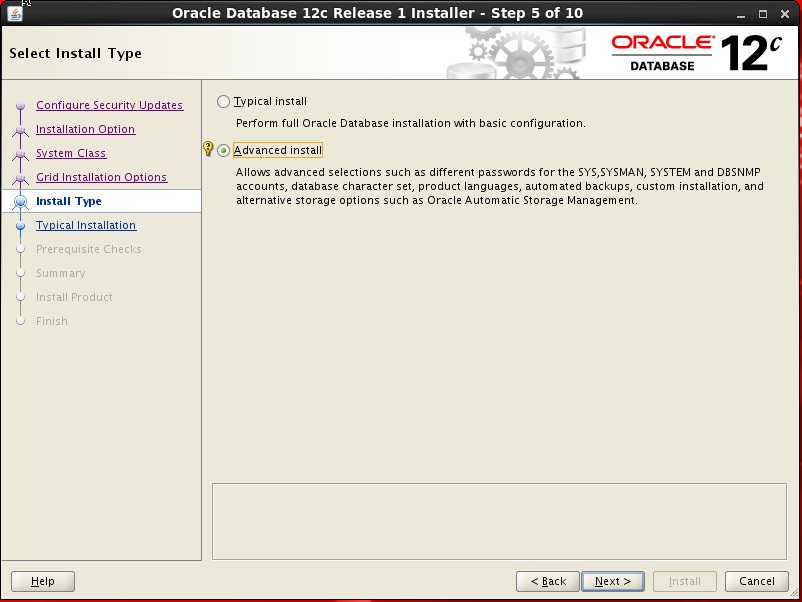Click the Cancel button
This screenshot has width=802, height=602.
pos(756,582)
